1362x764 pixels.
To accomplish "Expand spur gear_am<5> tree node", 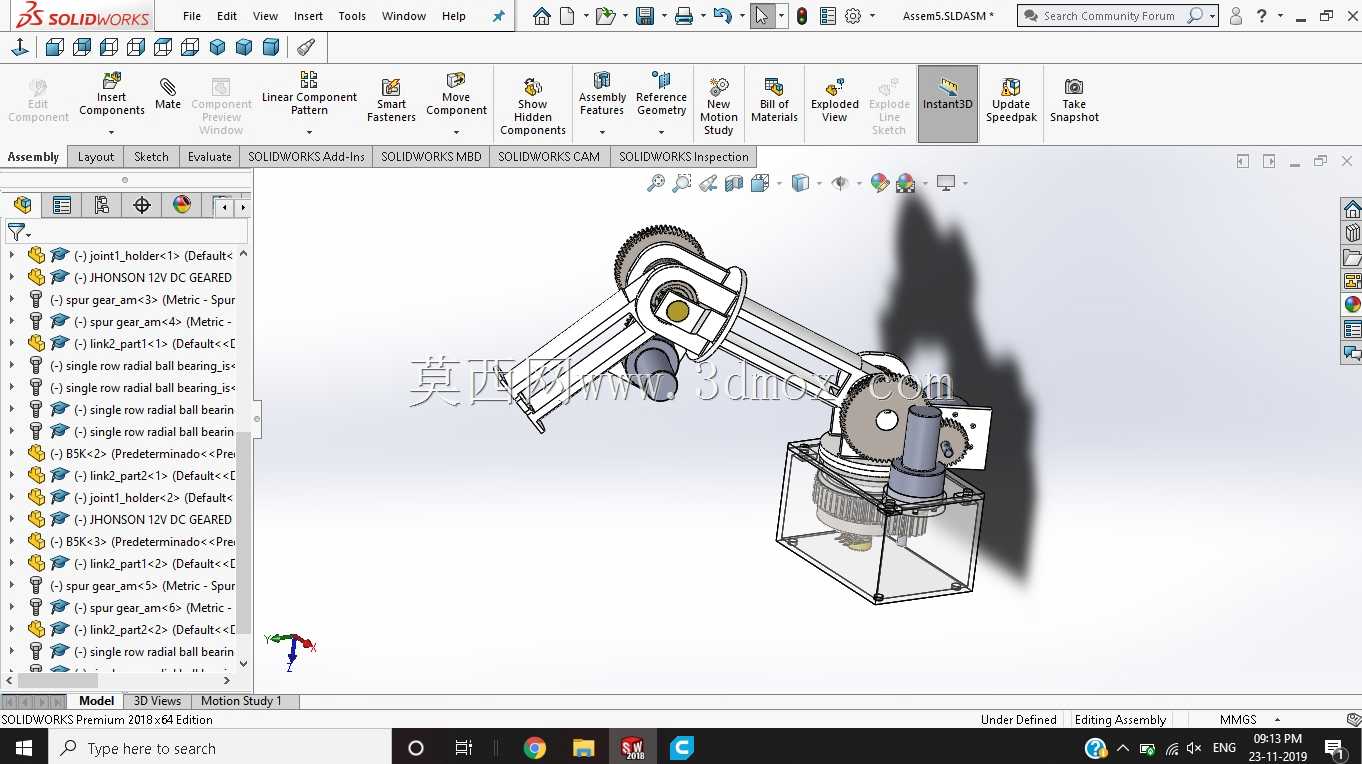I will point(12,585).
